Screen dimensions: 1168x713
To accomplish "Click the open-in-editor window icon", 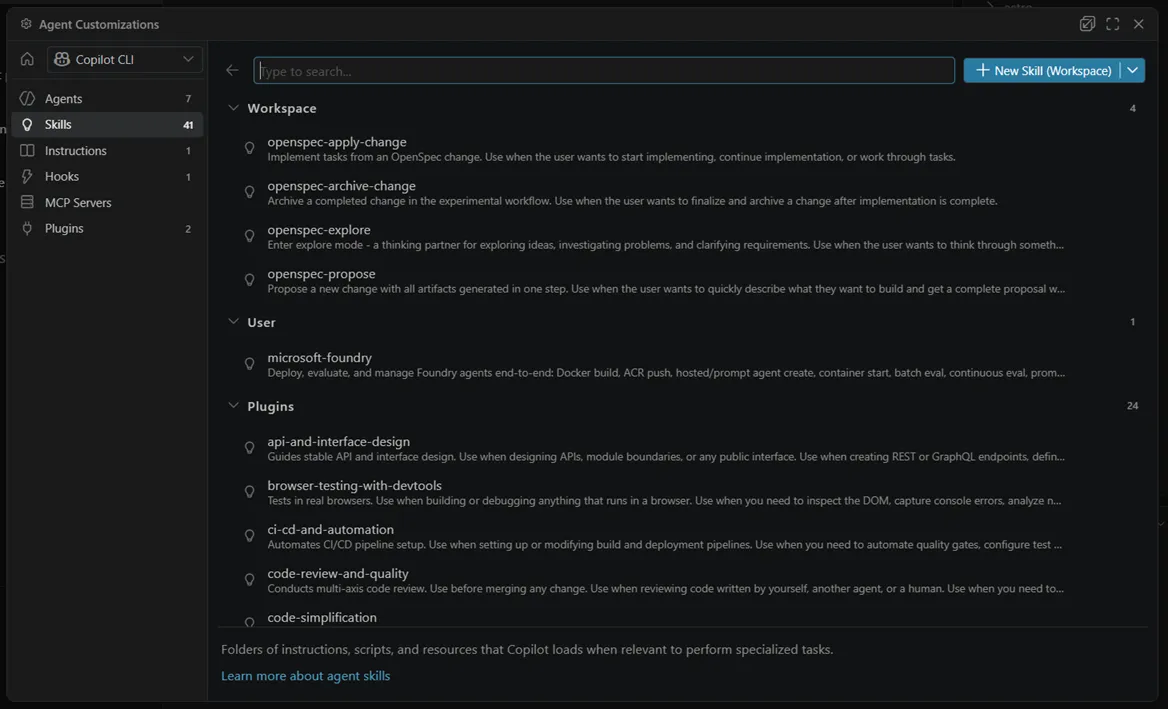I will 1088,24.
